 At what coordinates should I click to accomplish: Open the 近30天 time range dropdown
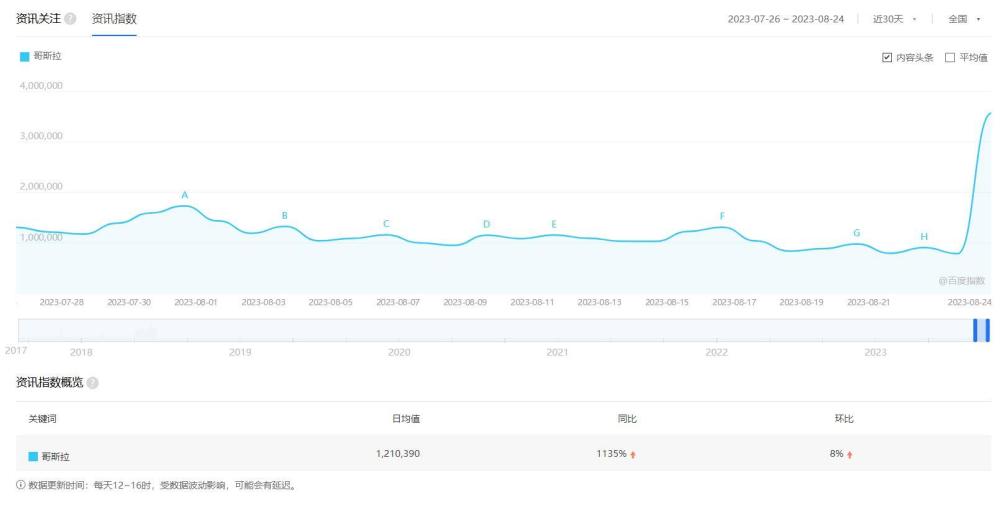895,19
